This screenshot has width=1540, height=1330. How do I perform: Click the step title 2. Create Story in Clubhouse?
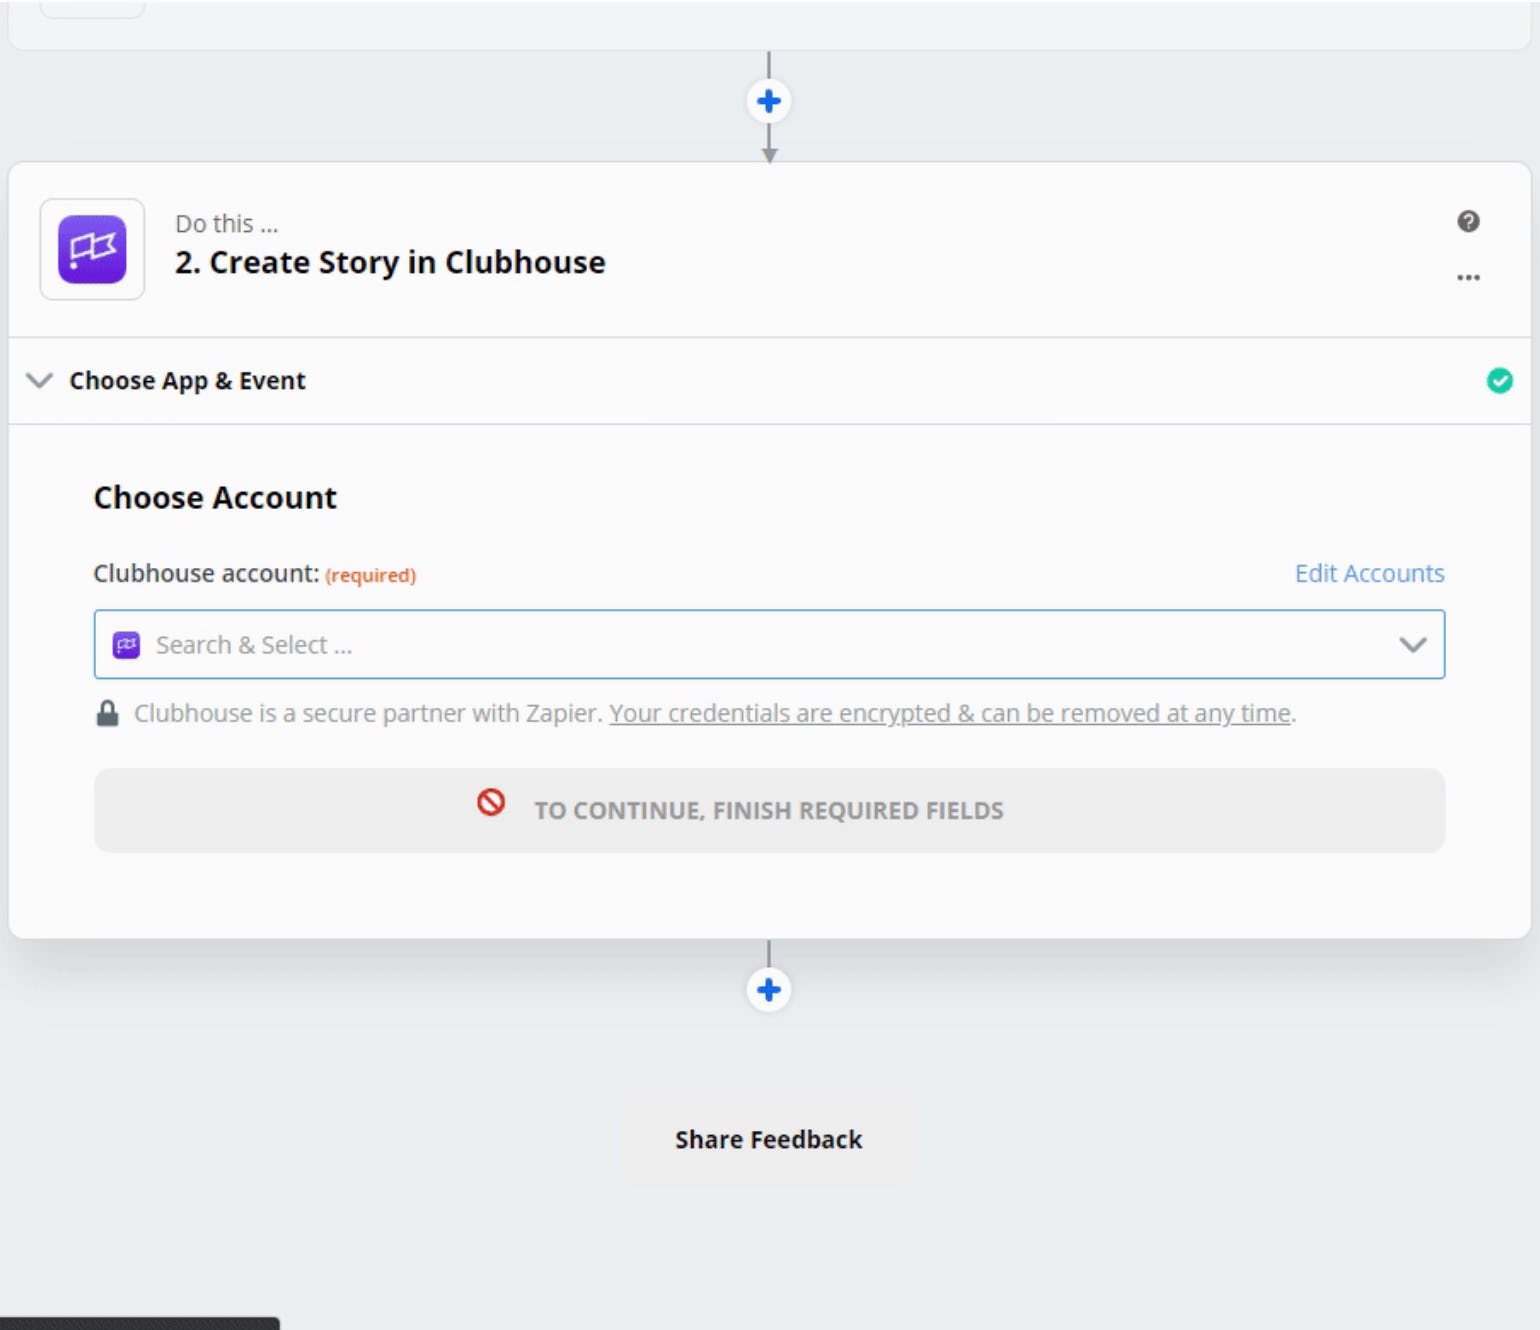point(390,262)
